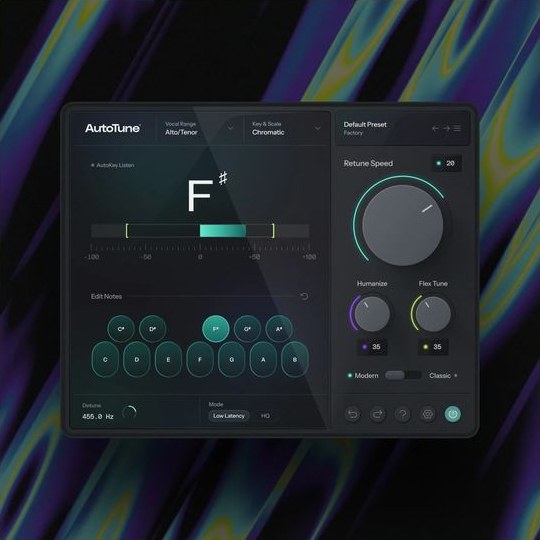
Task: Toggle the G# note key
Action: coord(247,329)
